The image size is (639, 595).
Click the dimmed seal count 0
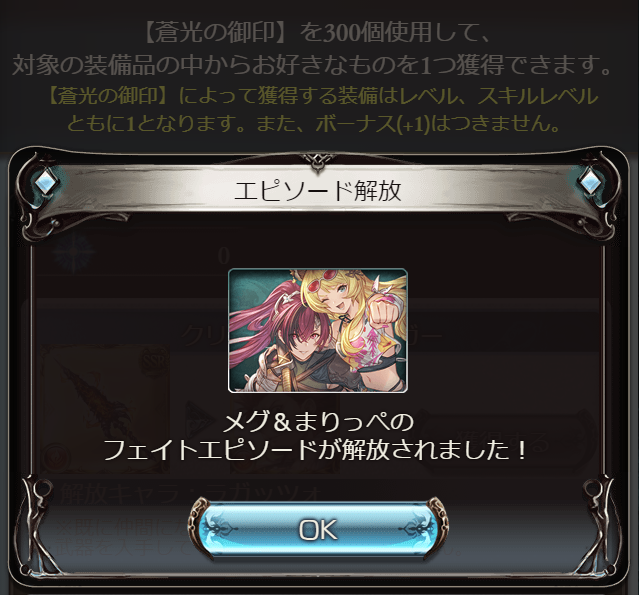(223, 256)
